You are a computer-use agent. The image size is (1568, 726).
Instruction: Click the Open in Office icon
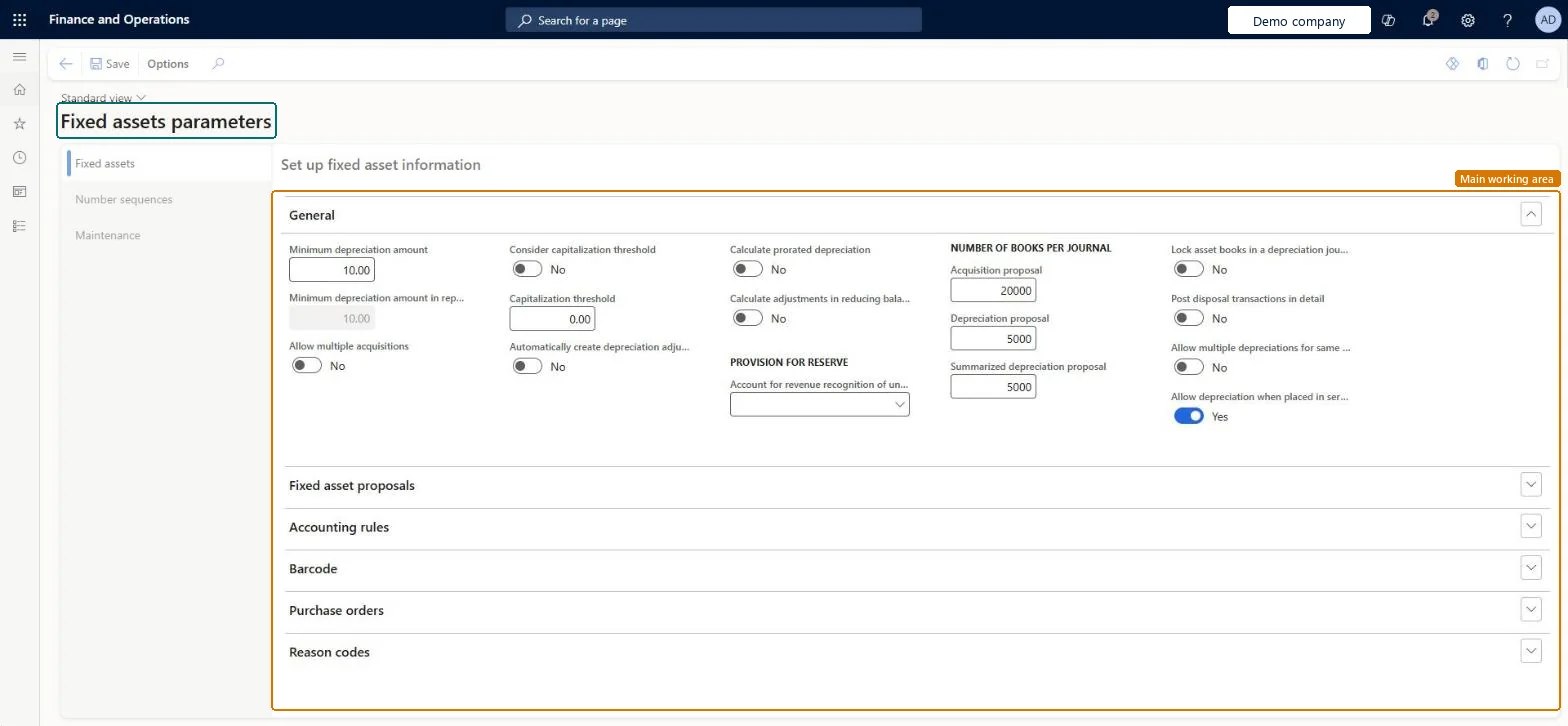pos(1483,64)
